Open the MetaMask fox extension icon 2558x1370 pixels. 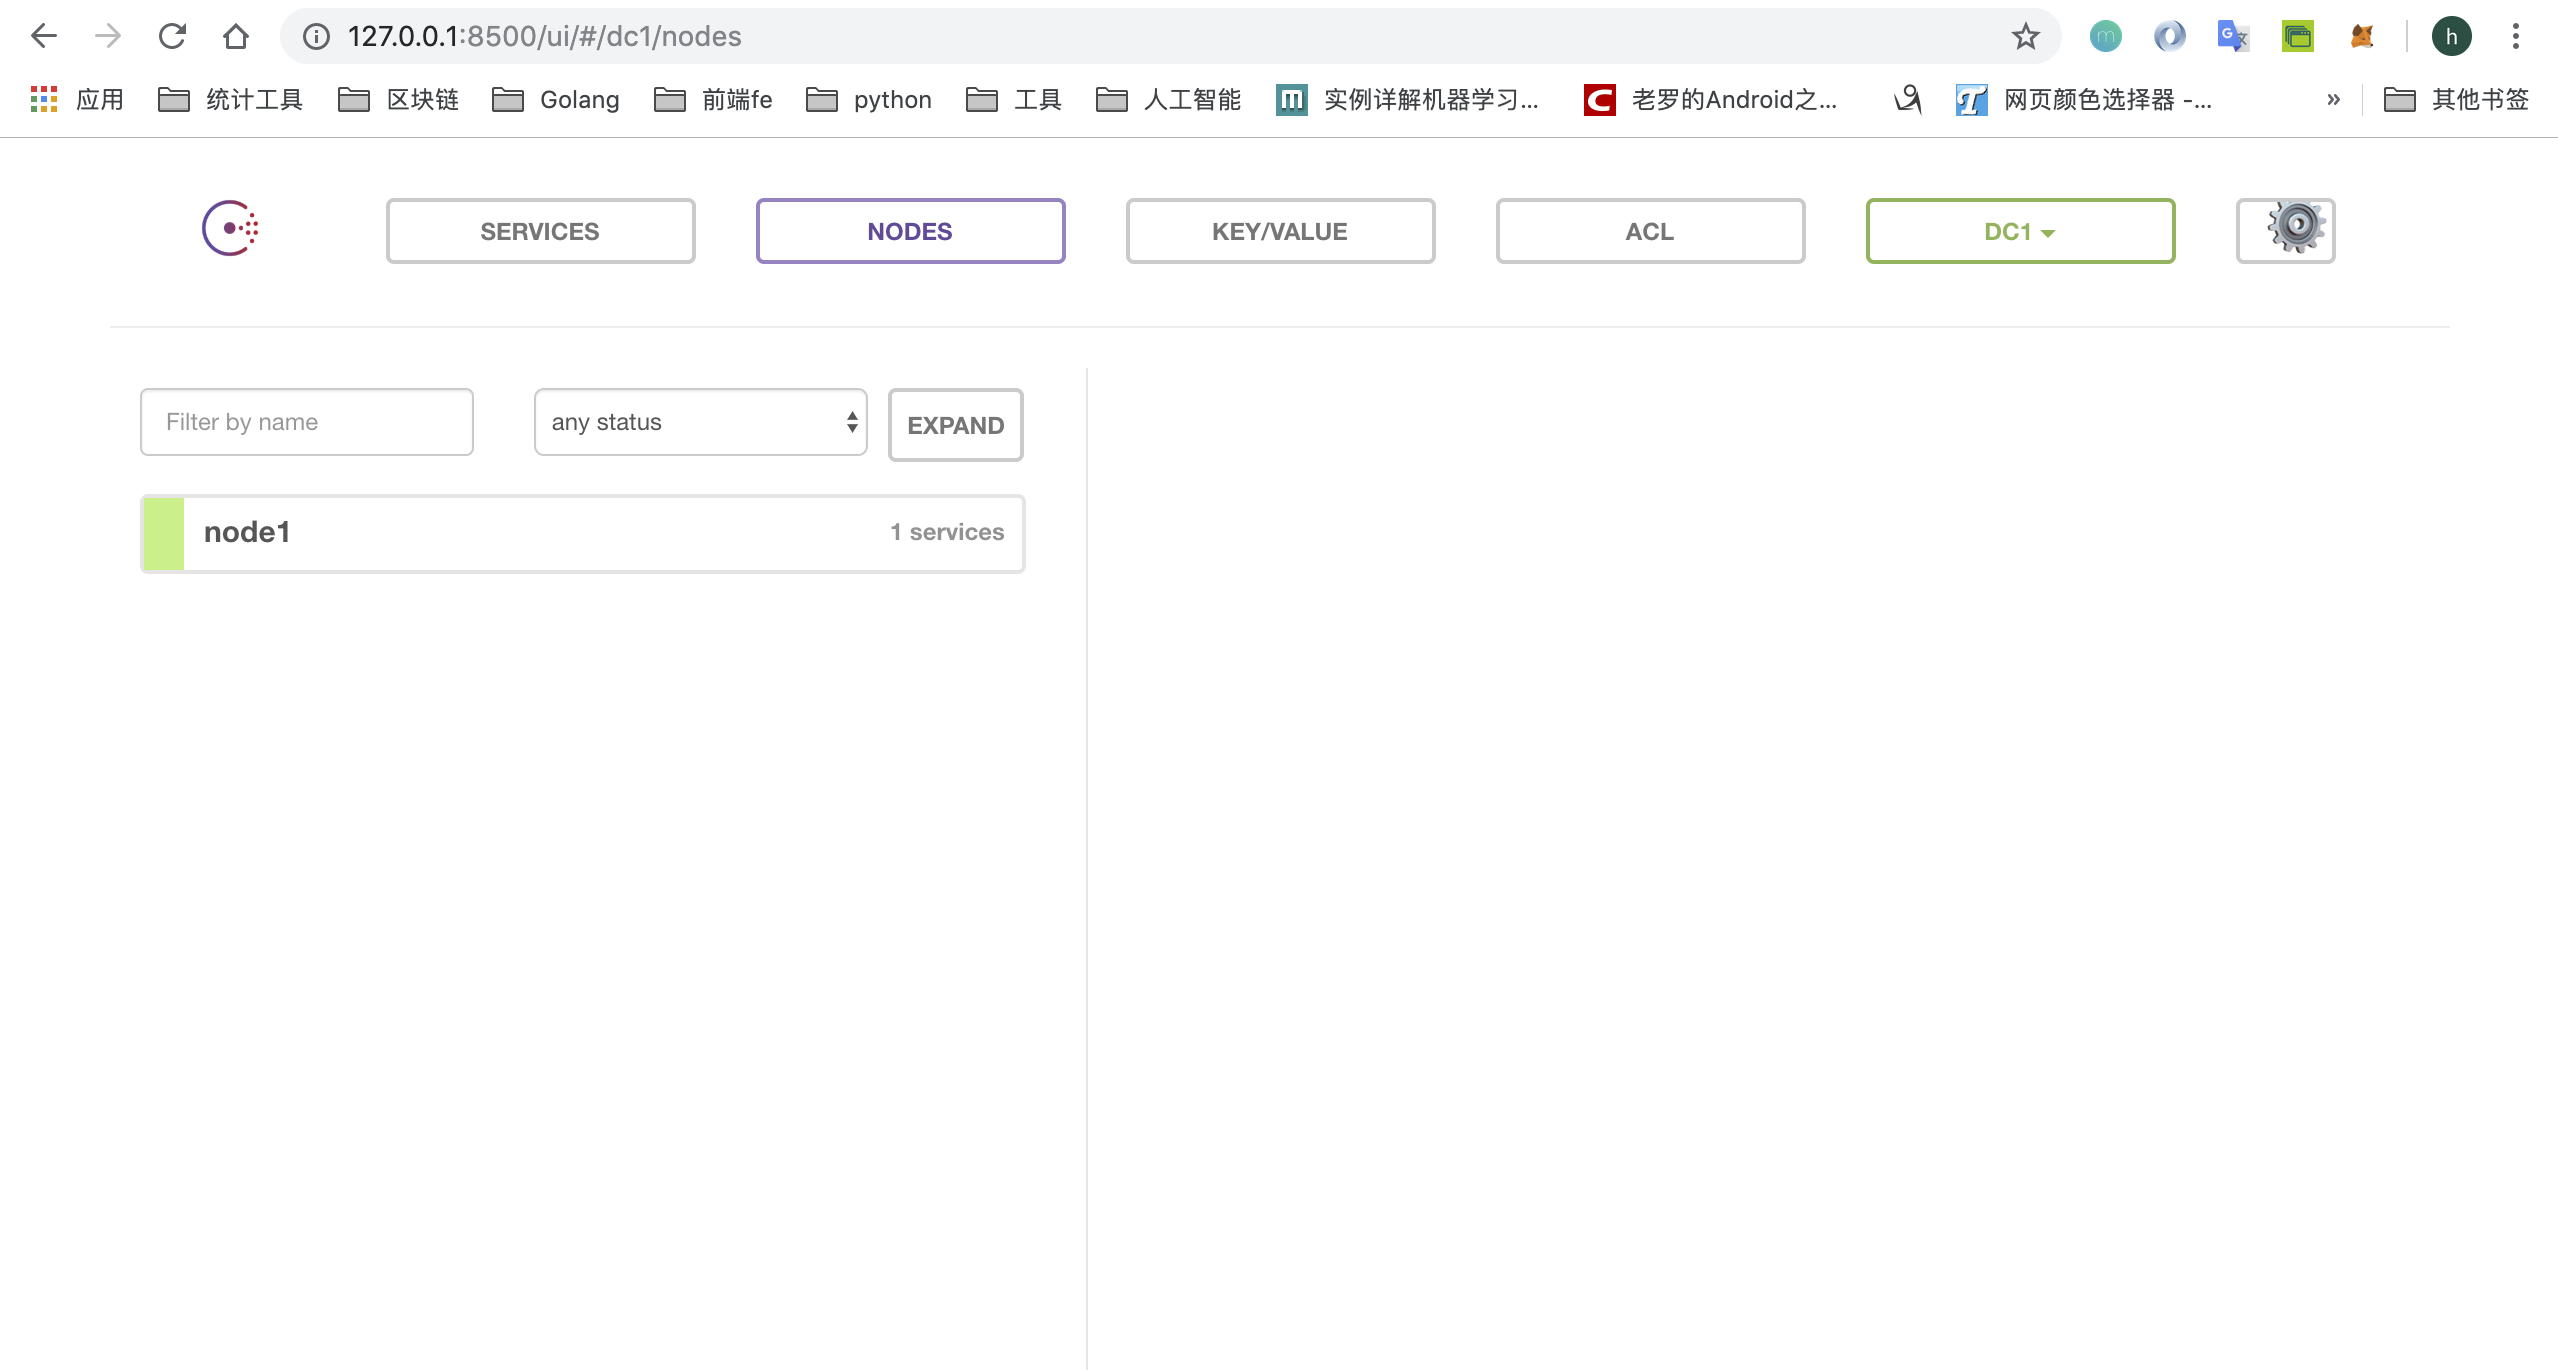(2362, 37)
